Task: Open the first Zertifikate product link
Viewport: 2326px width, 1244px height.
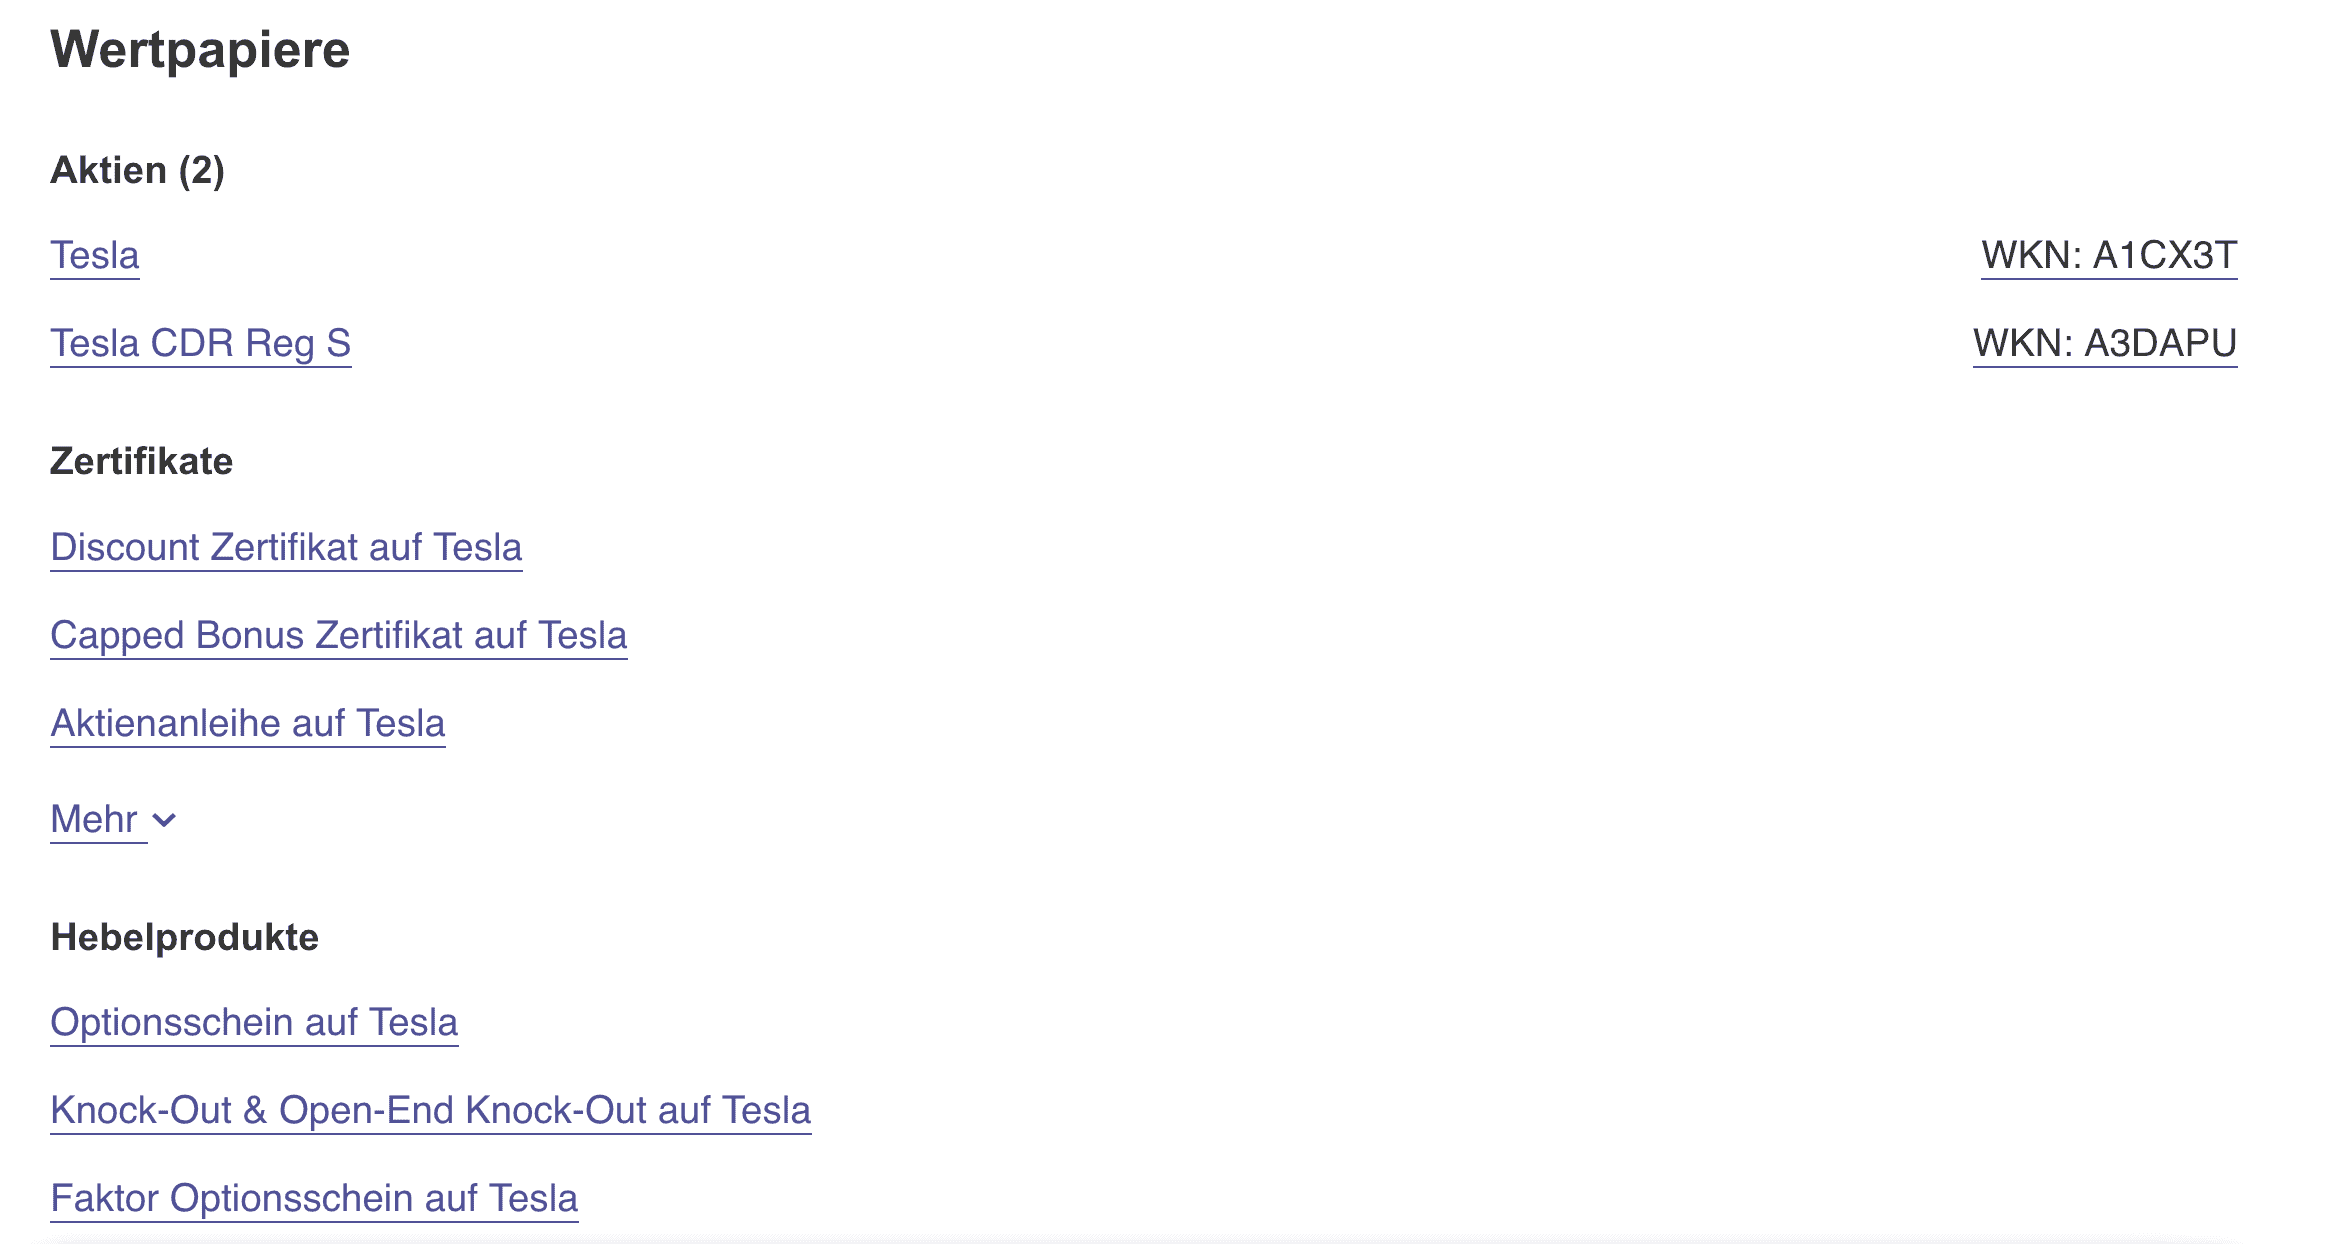Action: click(286, 547)
